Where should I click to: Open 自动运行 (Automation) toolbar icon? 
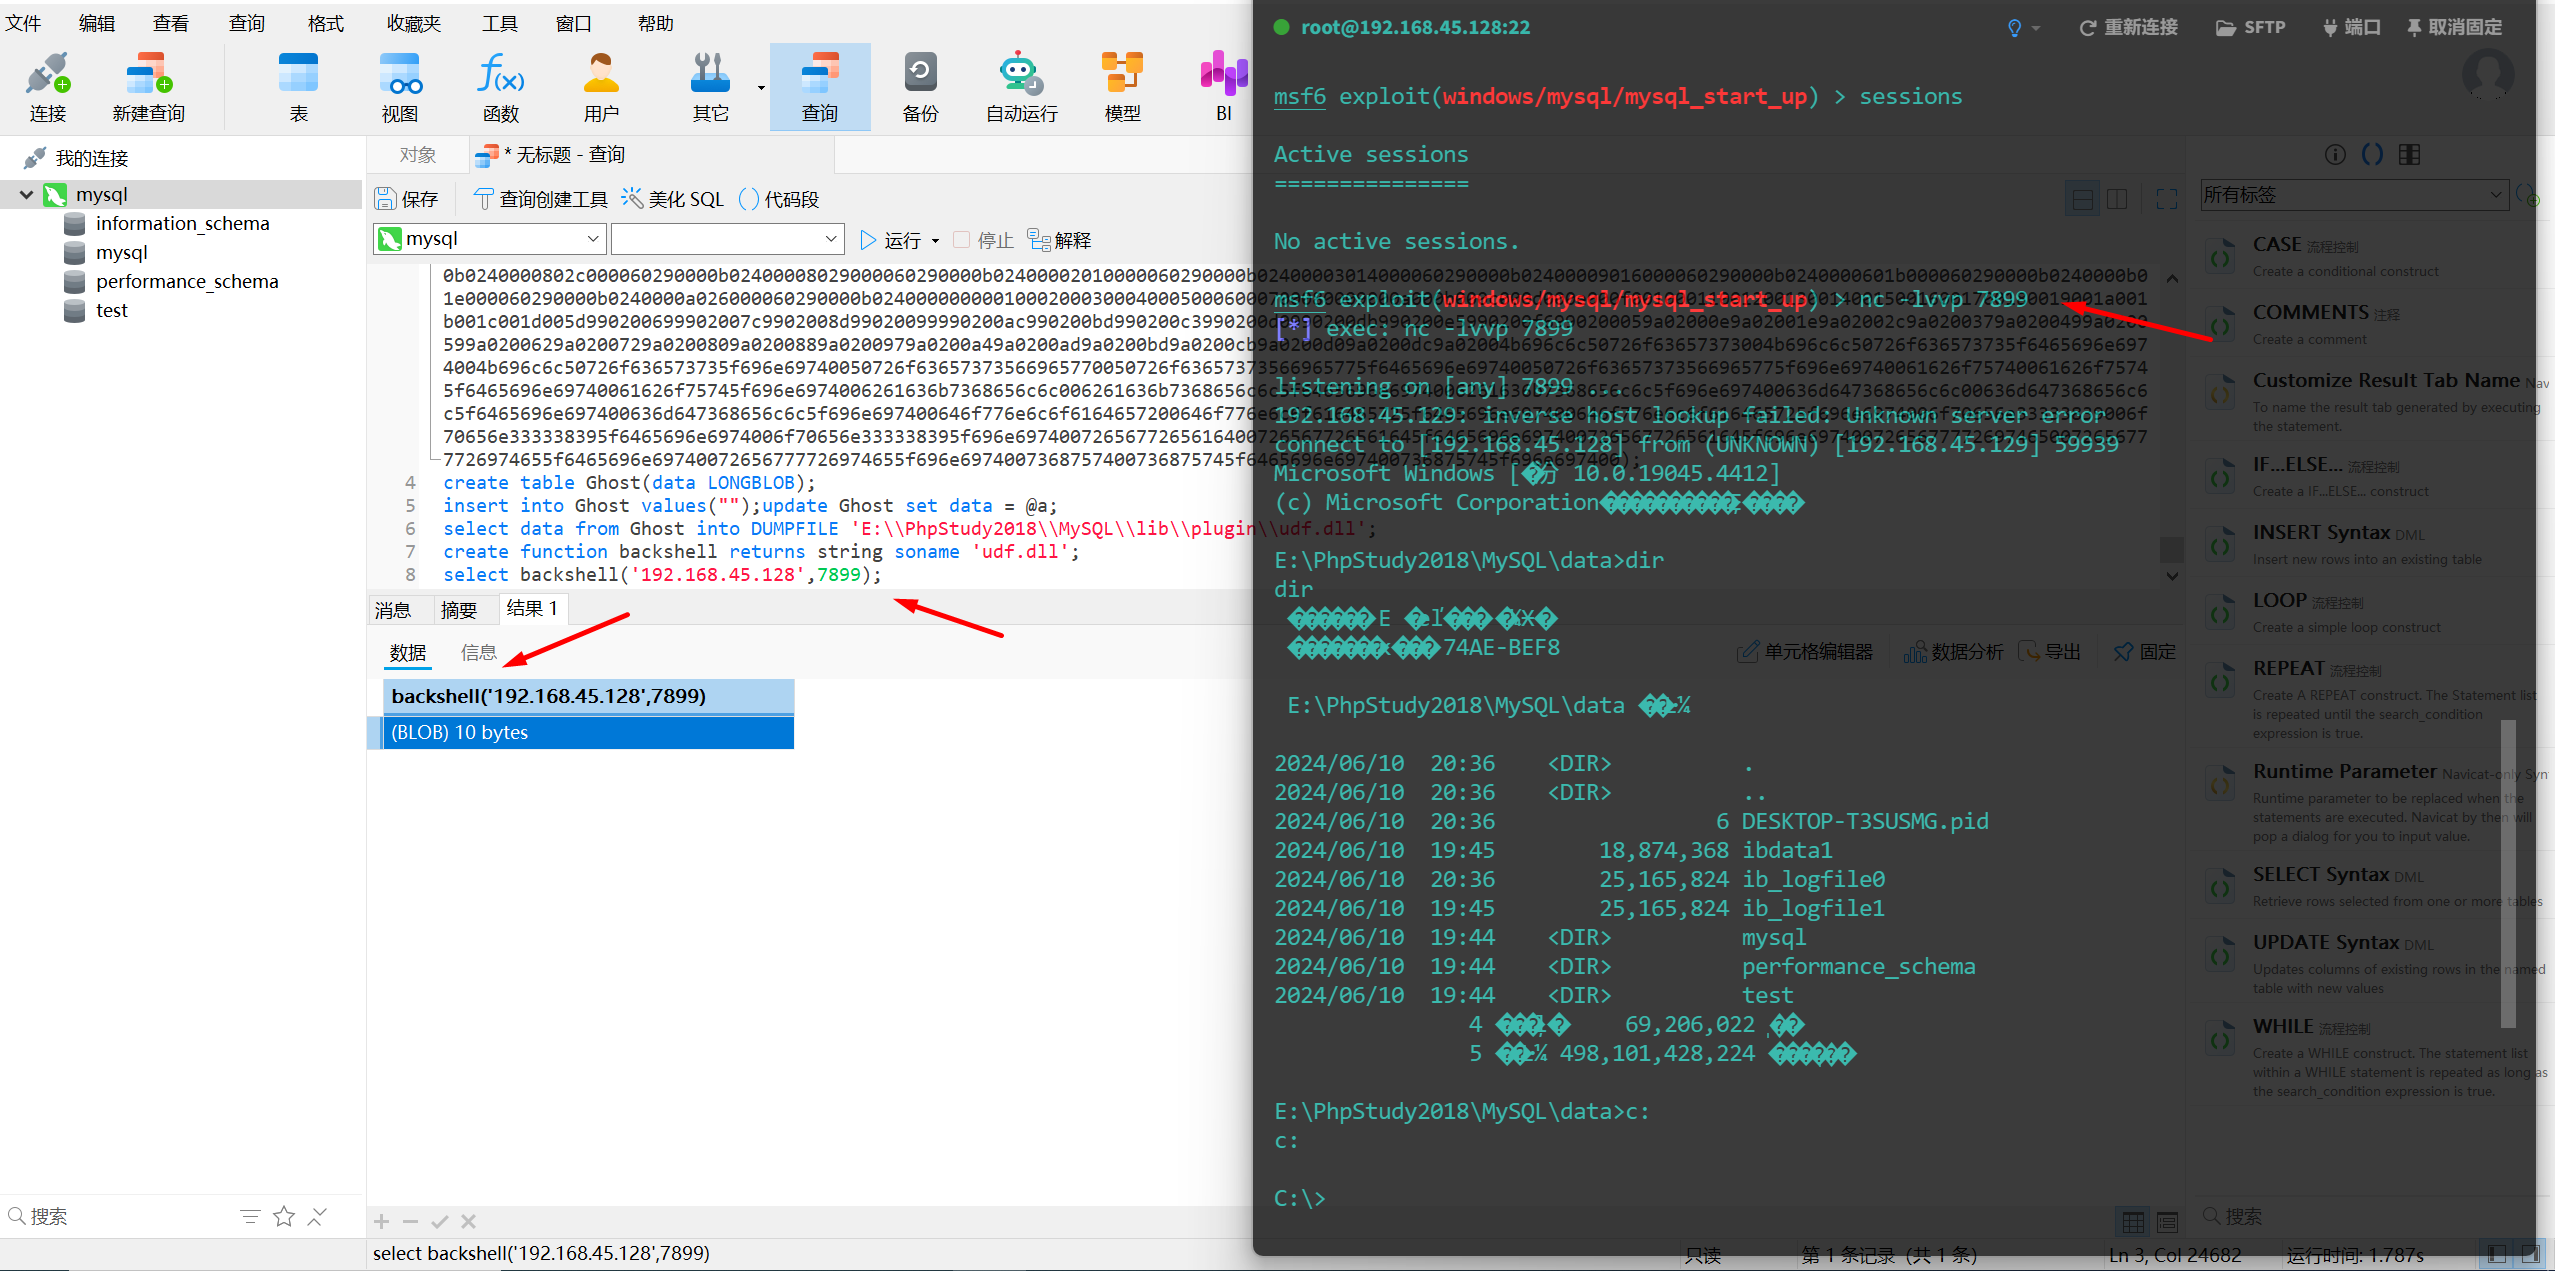1021,87
